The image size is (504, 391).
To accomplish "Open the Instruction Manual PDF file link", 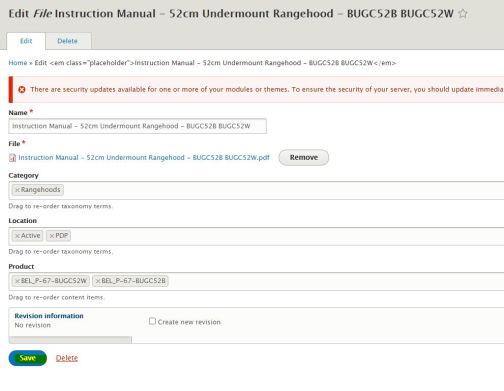I will (144, 157).
